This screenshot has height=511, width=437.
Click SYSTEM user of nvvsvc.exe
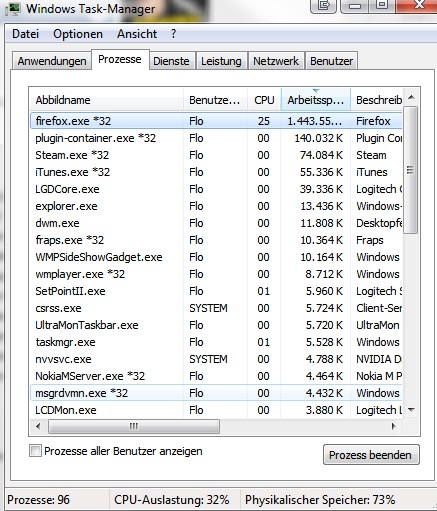point(208,359)
